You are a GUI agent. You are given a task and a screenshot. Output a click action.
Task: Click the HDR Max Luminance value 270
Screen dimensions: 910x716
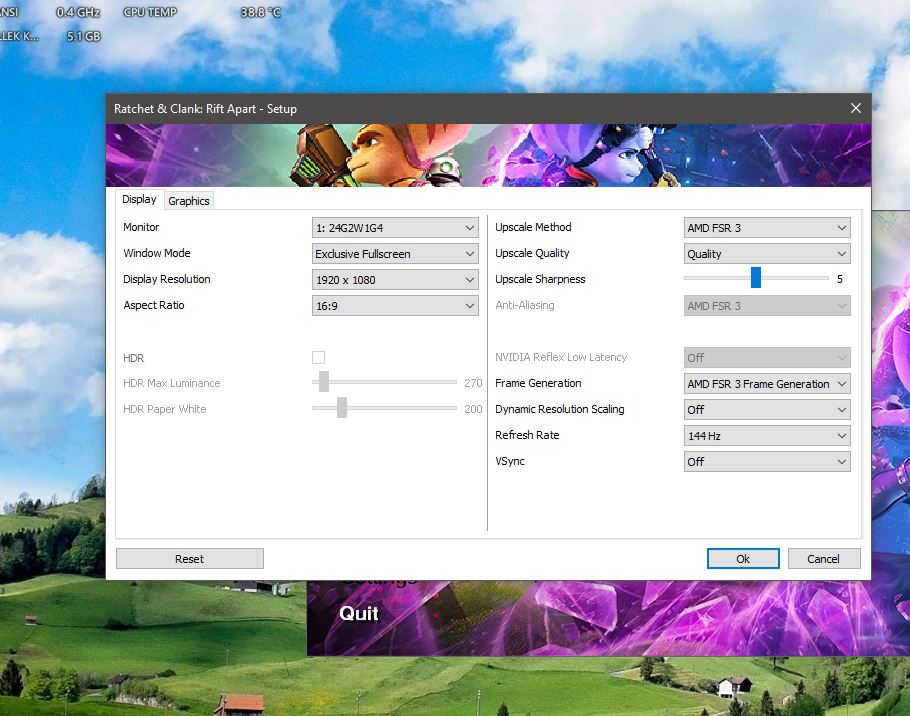473,383
